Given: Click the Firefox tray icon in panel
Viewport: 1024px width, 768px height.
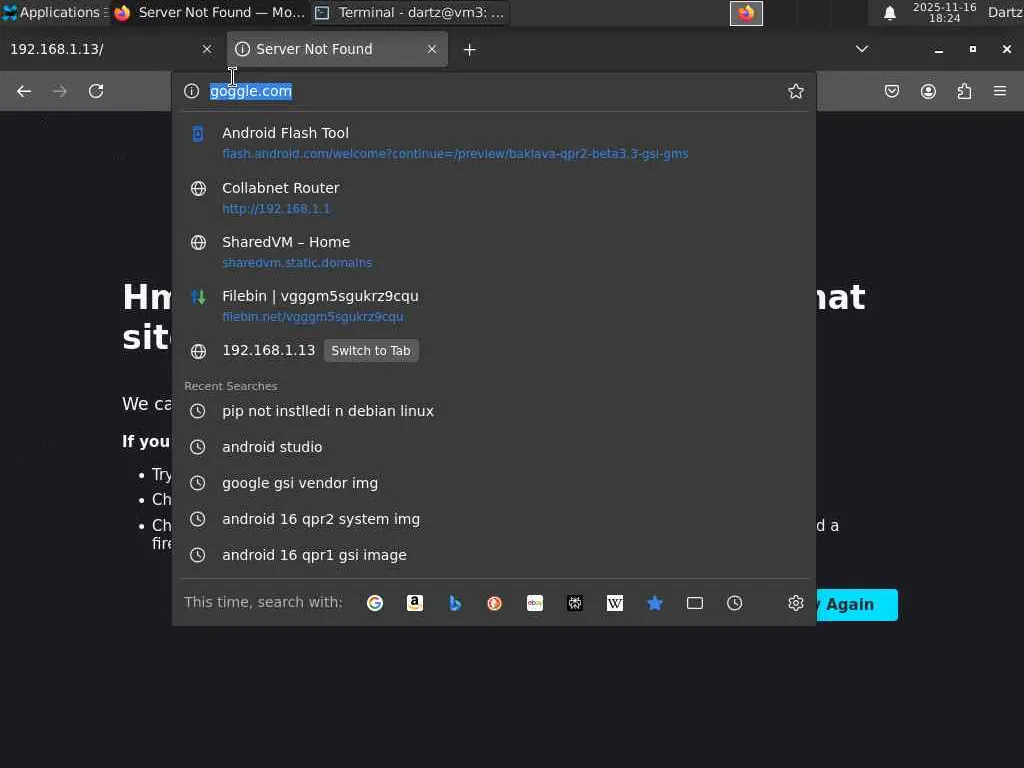Looking at the screenshot, I should click(x=746, y=13).
